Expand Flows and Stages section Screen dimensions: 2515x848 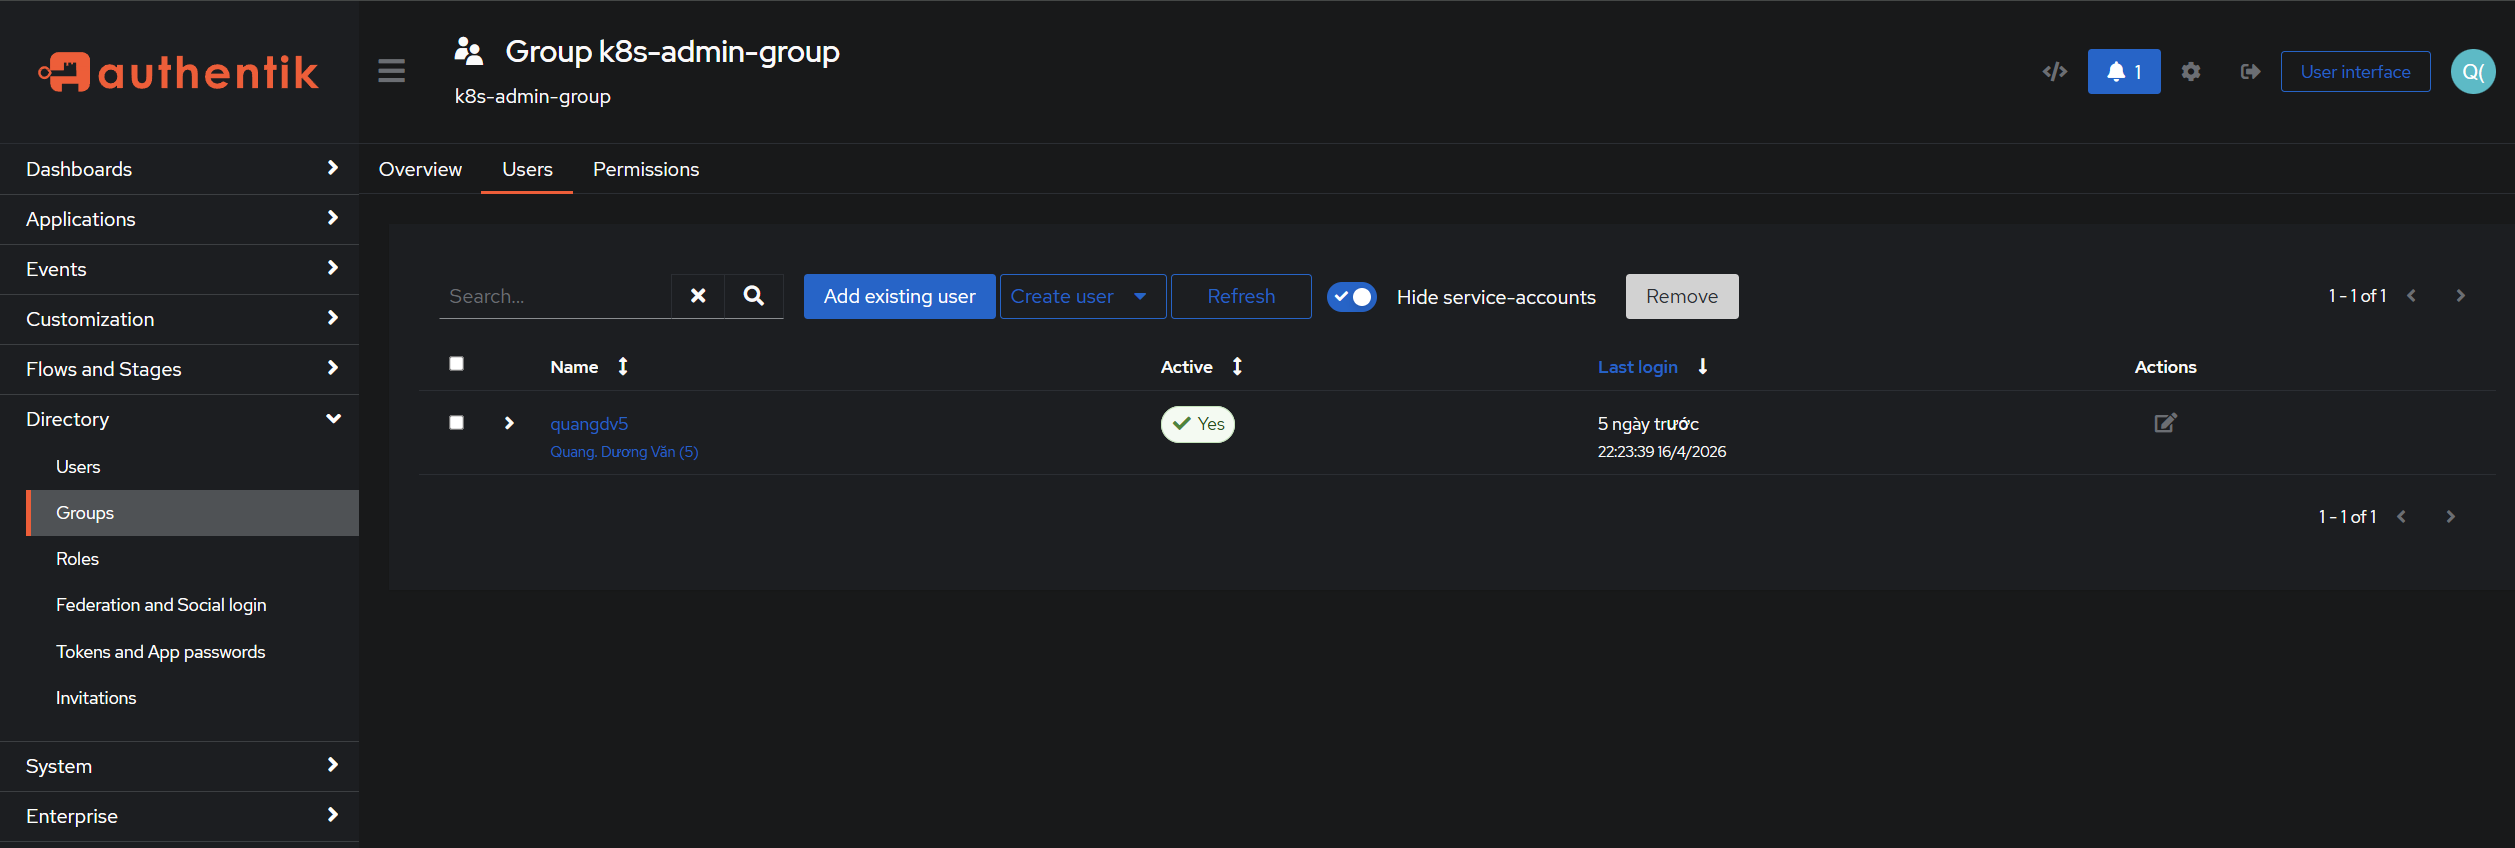(180, 369)
